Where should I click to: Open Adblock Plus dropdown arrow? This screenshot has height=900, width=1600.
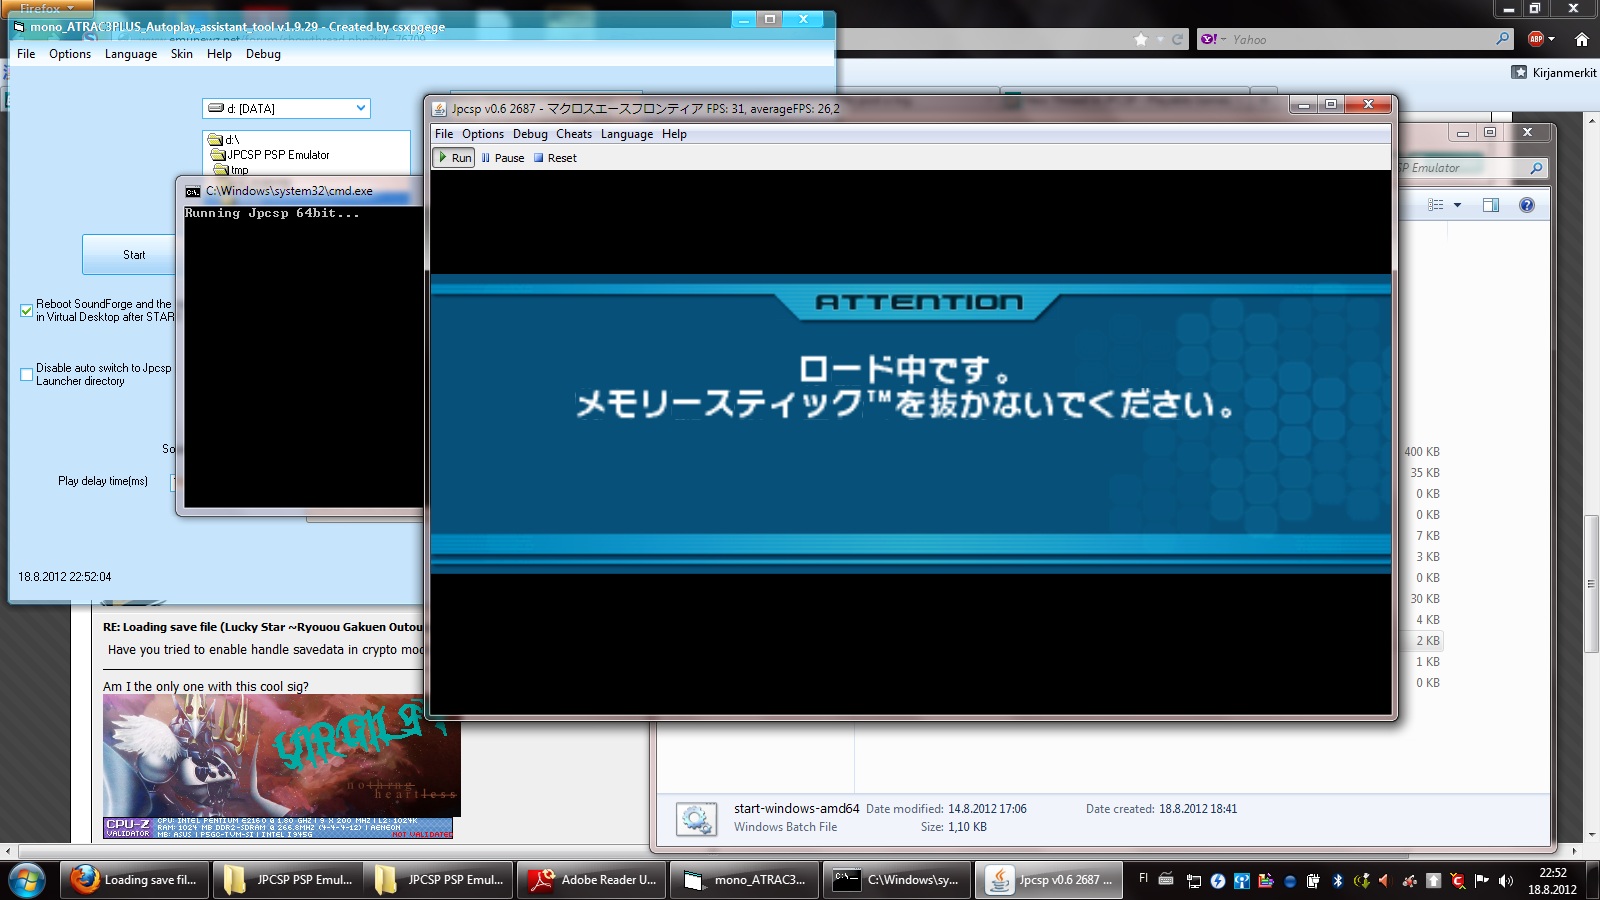point(1551,40)
